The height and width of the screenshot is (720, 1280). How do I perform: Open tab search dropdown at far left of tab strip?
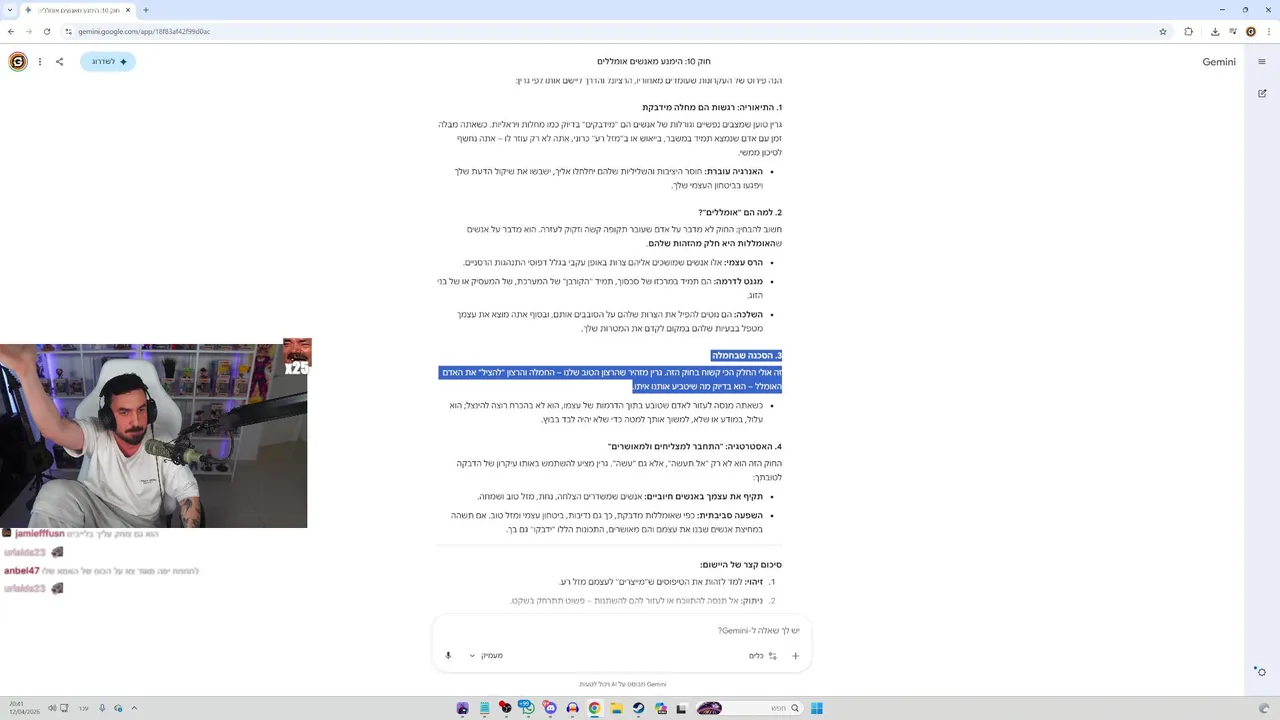[x=9, y=10]
